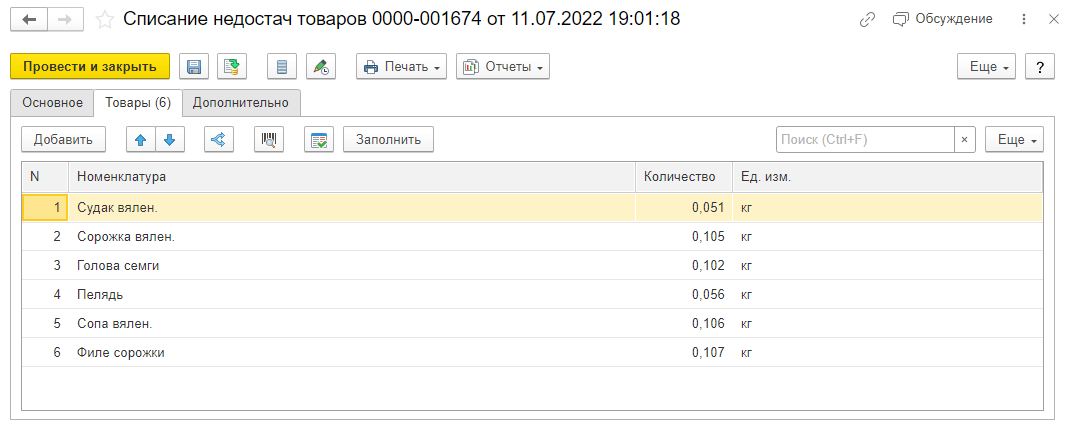This screenshot has width=1065, height=427.
Task: Click the post document icon
Action: [232, 67]
